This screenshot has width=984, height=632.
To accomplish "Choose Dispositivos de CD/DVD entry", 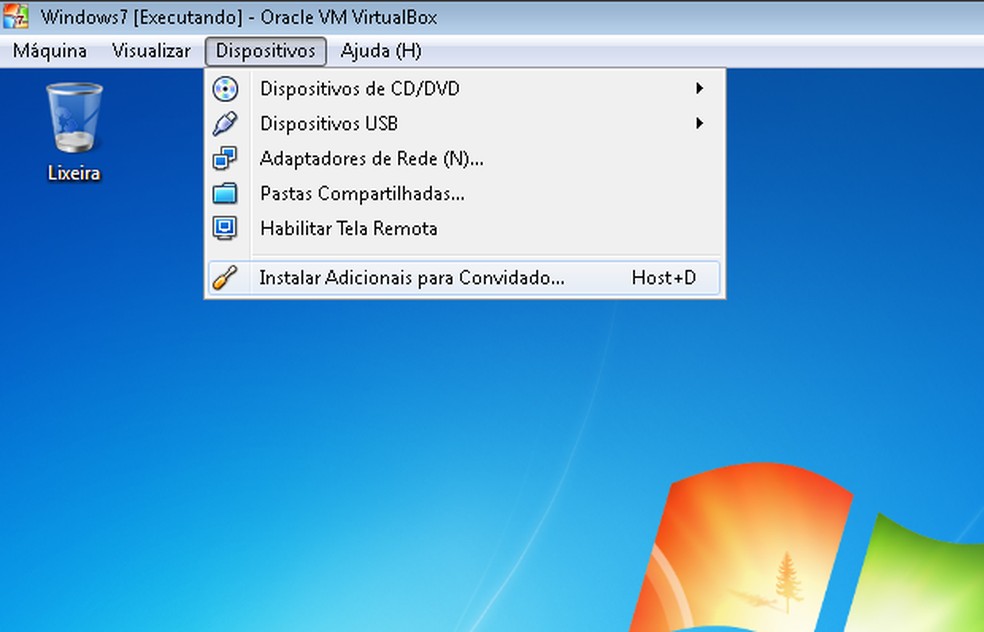I will pyautogui.click(x=465, y=88).
